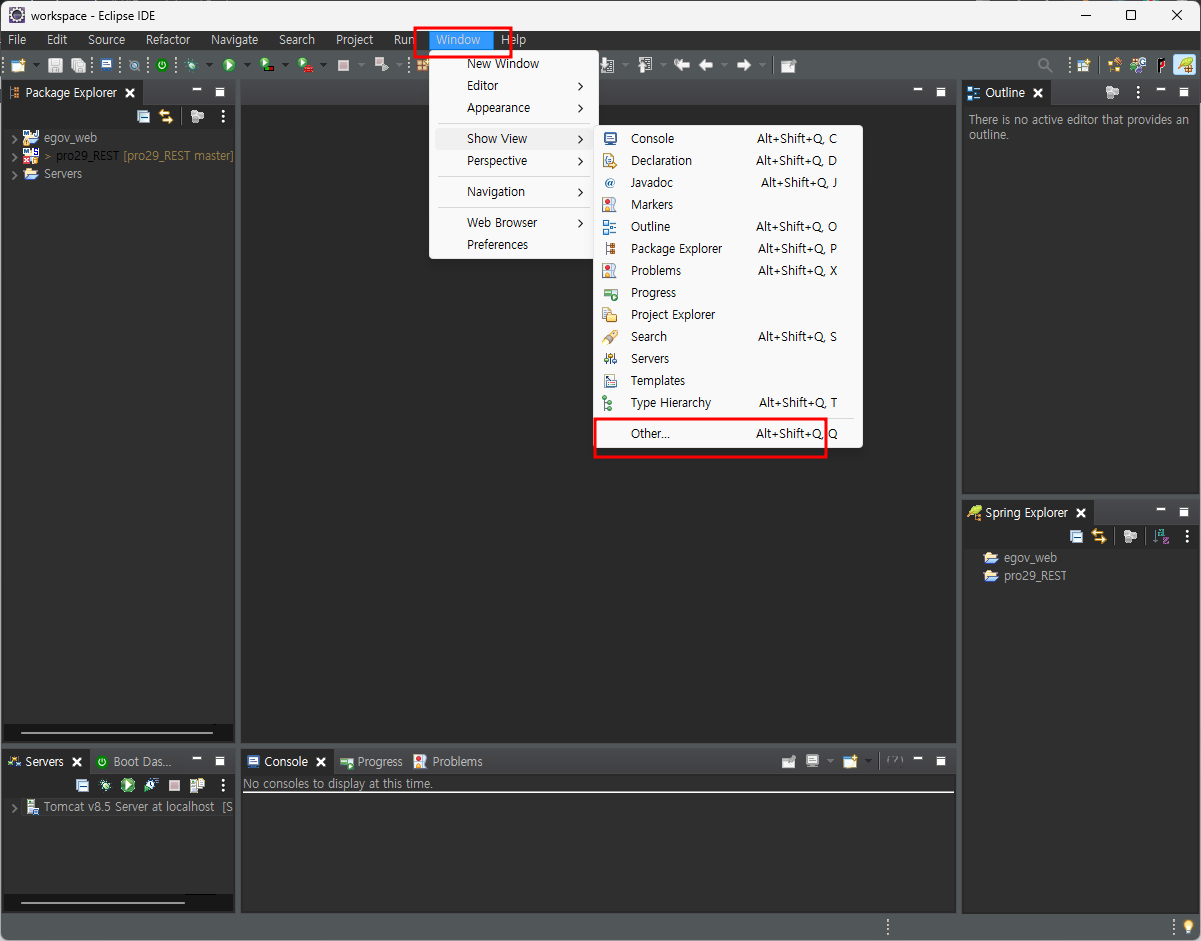Click the green Run button in main toolbar
This screenshot has height=941, width=1201.
point(229,65)
